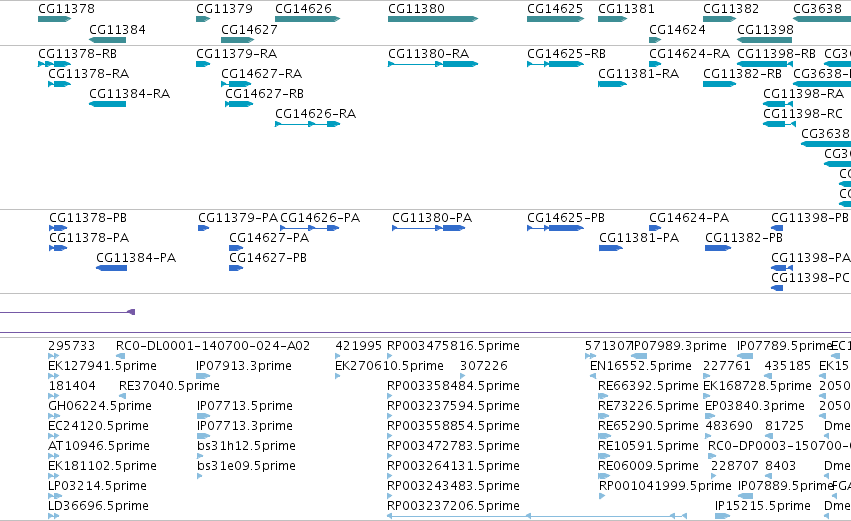Viewport: 851px width, 521px height.
Task: Select the CG11378 gene label
Action: (x=66, y=9)
